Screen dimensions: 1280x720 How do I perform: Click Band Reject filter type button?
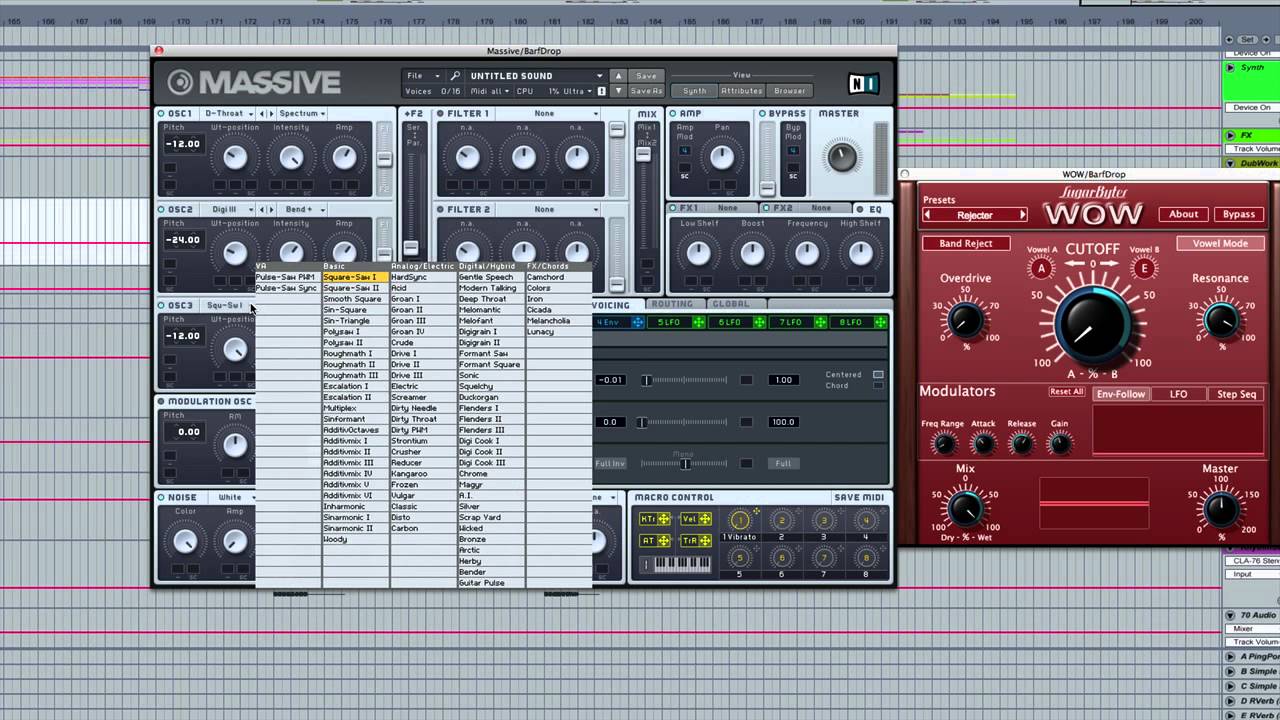pyautogui.click(x=965, y=243)
